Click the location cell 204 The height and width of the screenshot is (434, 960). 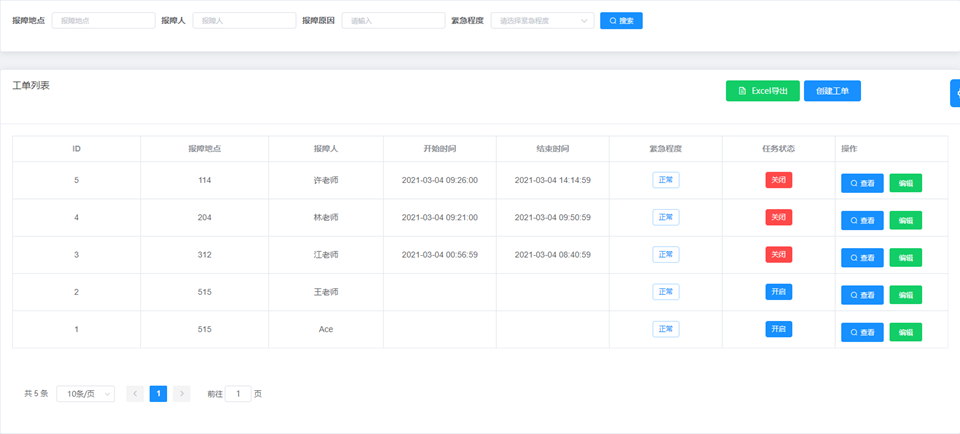(204, 217)
